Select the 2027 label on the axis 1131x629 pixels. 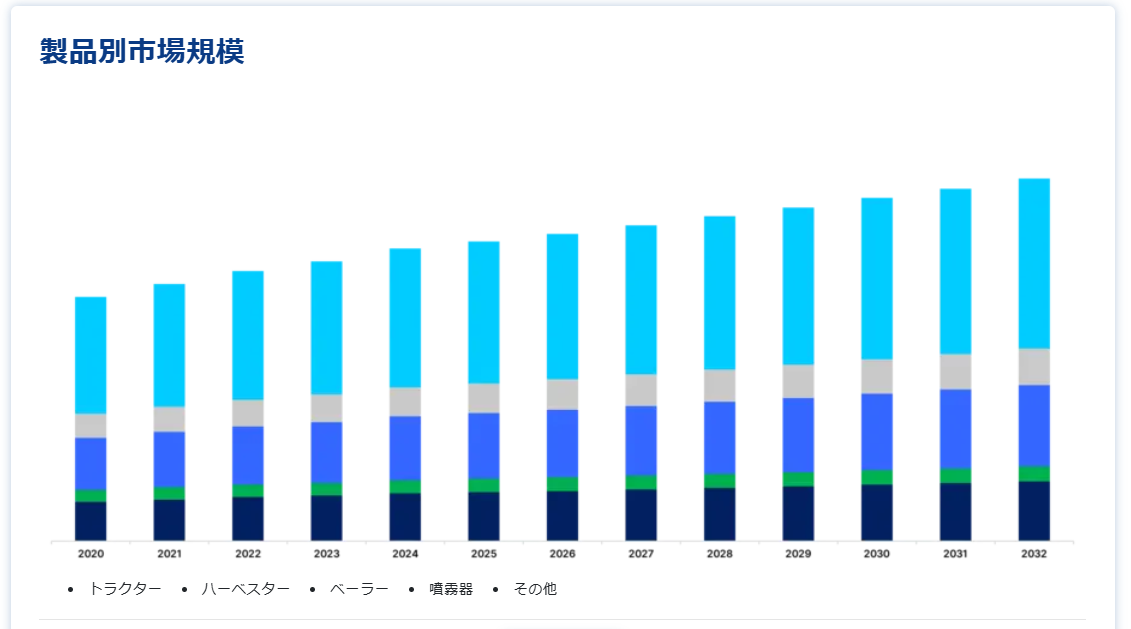tap(641, 553)
